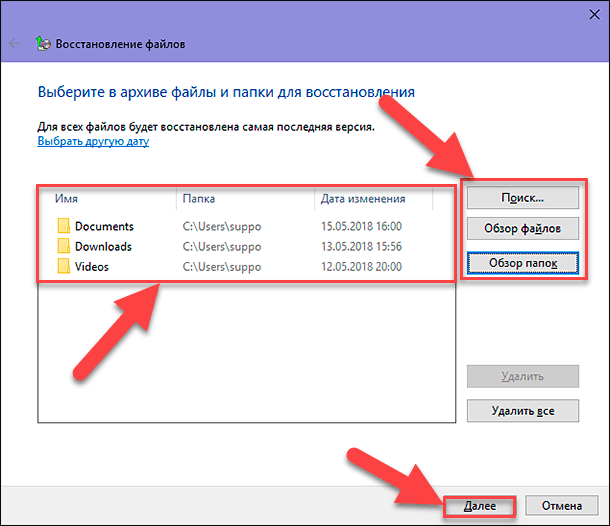This screenshot has height=526, width=610.
Task: Select the "Downloads" row name
Action: (x=103, y=246)
